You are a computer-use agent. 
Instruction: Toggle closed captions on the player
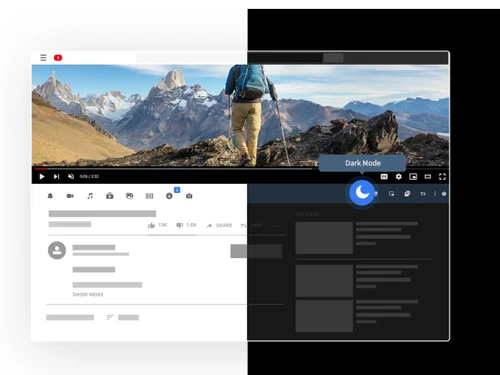click(384, 177)
